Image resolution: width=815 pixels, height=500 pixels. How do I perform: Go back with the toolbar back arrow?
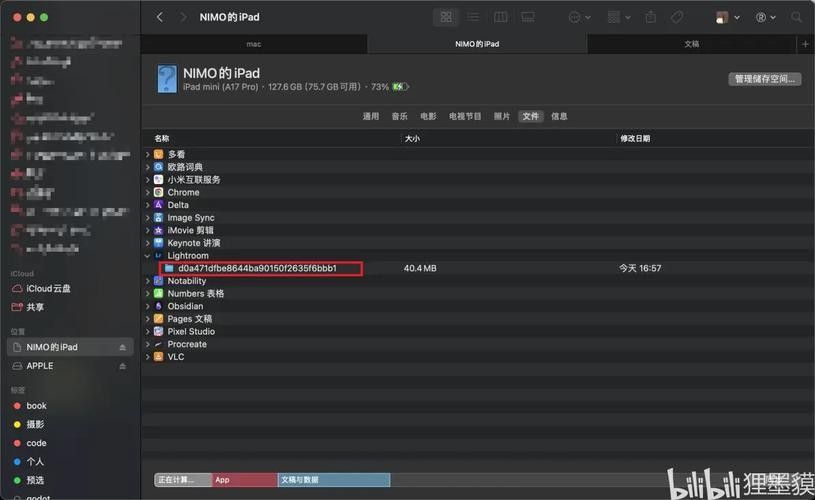160,17
